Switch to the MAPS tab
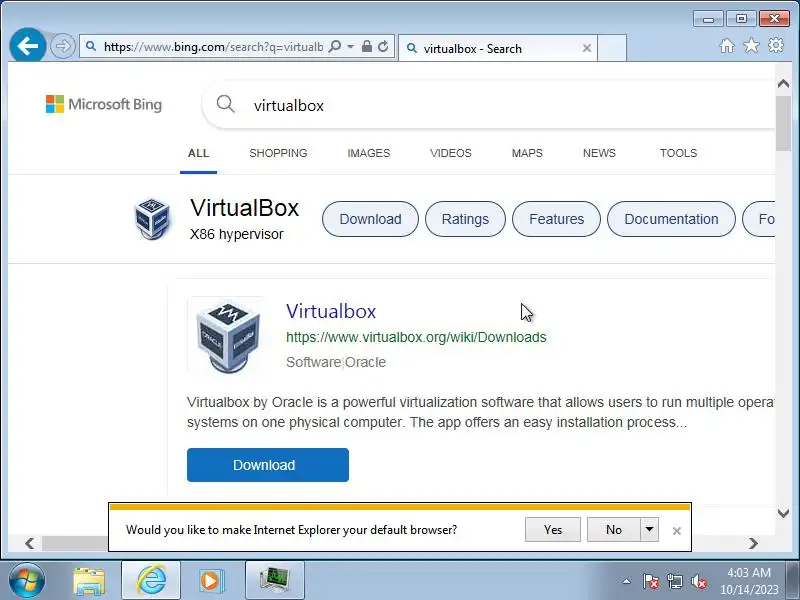Image resolution: width=800 pixels, height=600 pixels. [x=527, y=153]
